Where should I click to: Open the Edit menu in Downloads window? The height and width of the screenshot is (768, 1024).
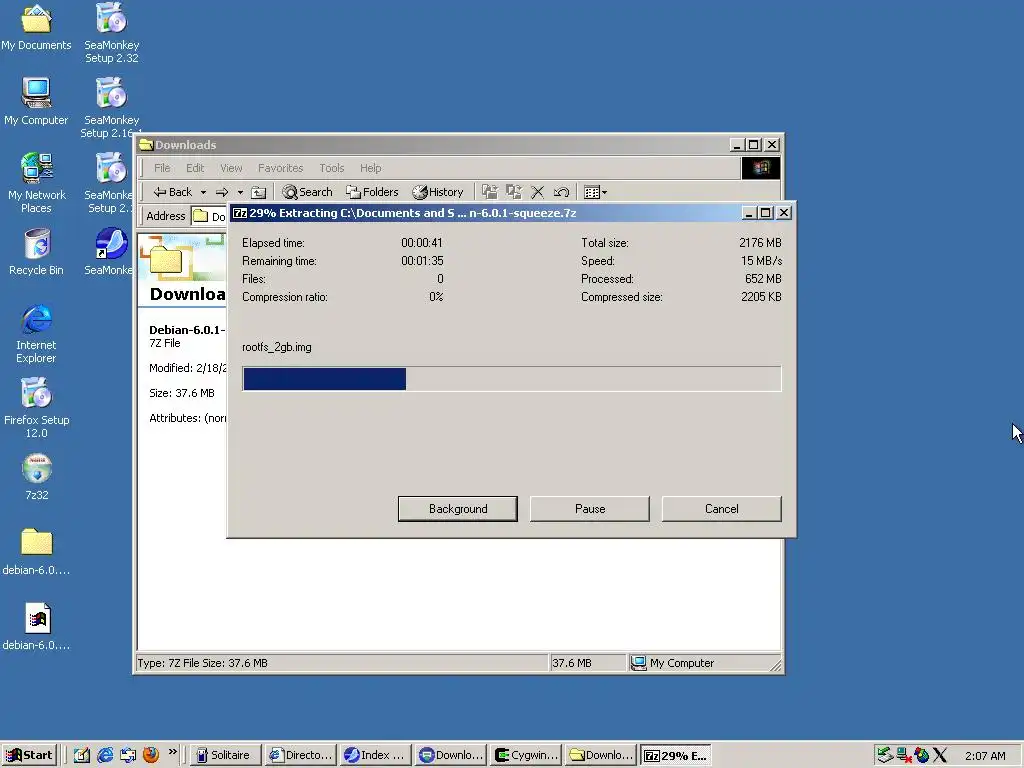pyautogui.click(x=195, y=168)
